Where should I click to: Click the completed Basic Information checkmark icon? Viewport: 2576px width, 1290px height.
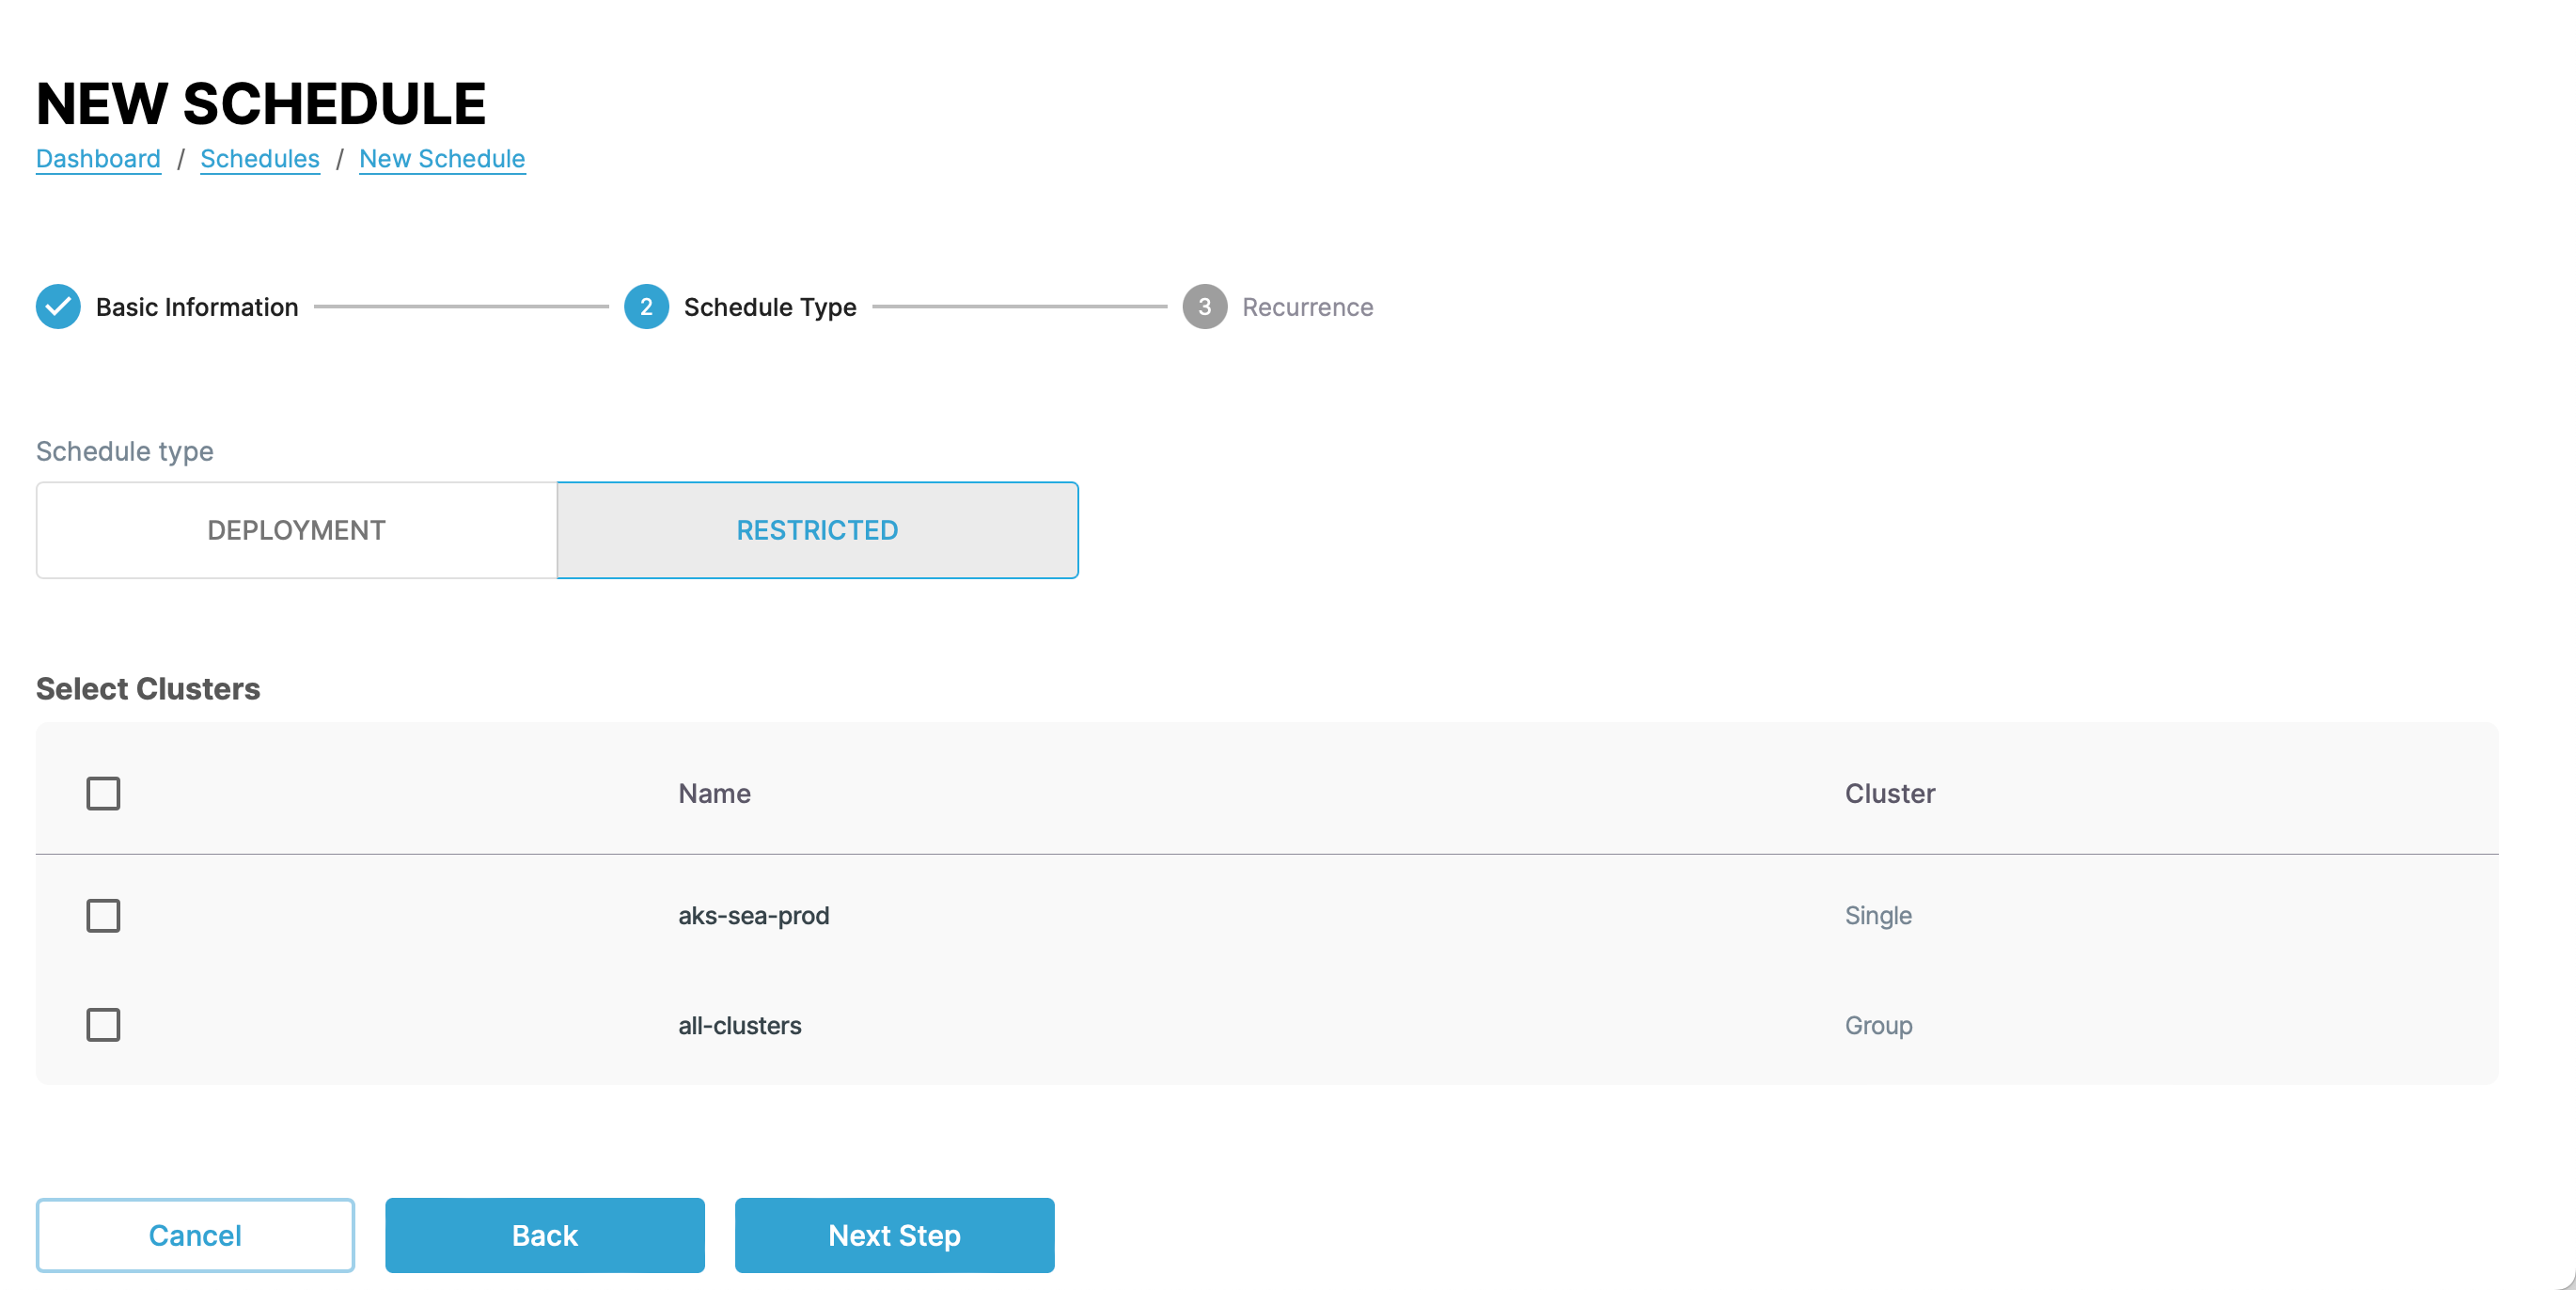tap(58, 307)
